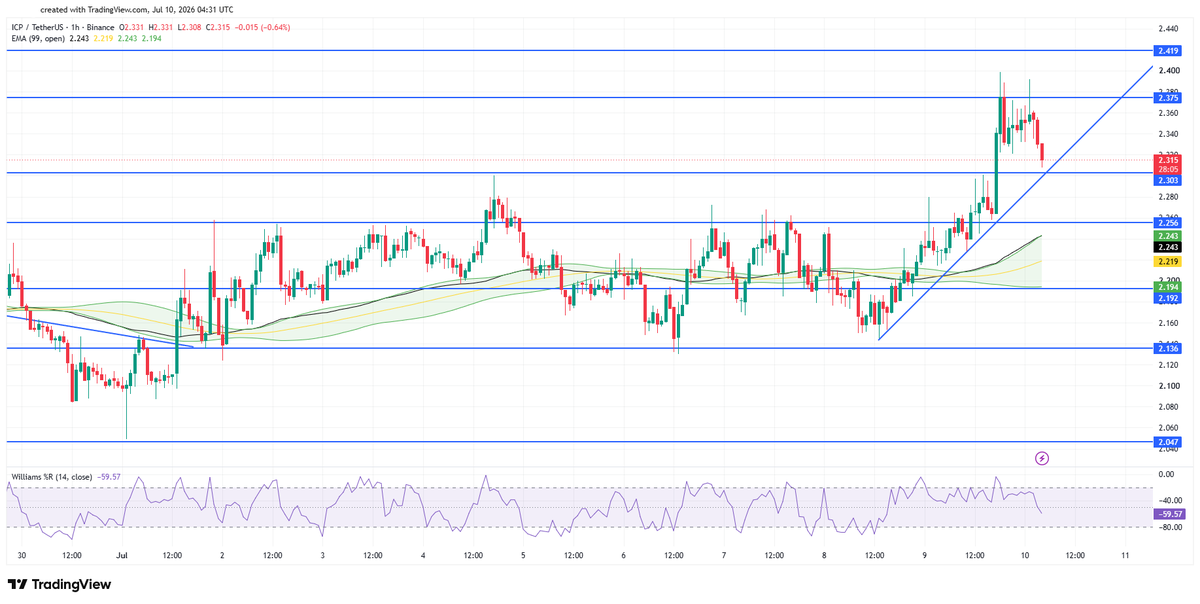Click the 2.360 price axis value
This screenshot has width=1200, height=604.
tap(1168, 113)
